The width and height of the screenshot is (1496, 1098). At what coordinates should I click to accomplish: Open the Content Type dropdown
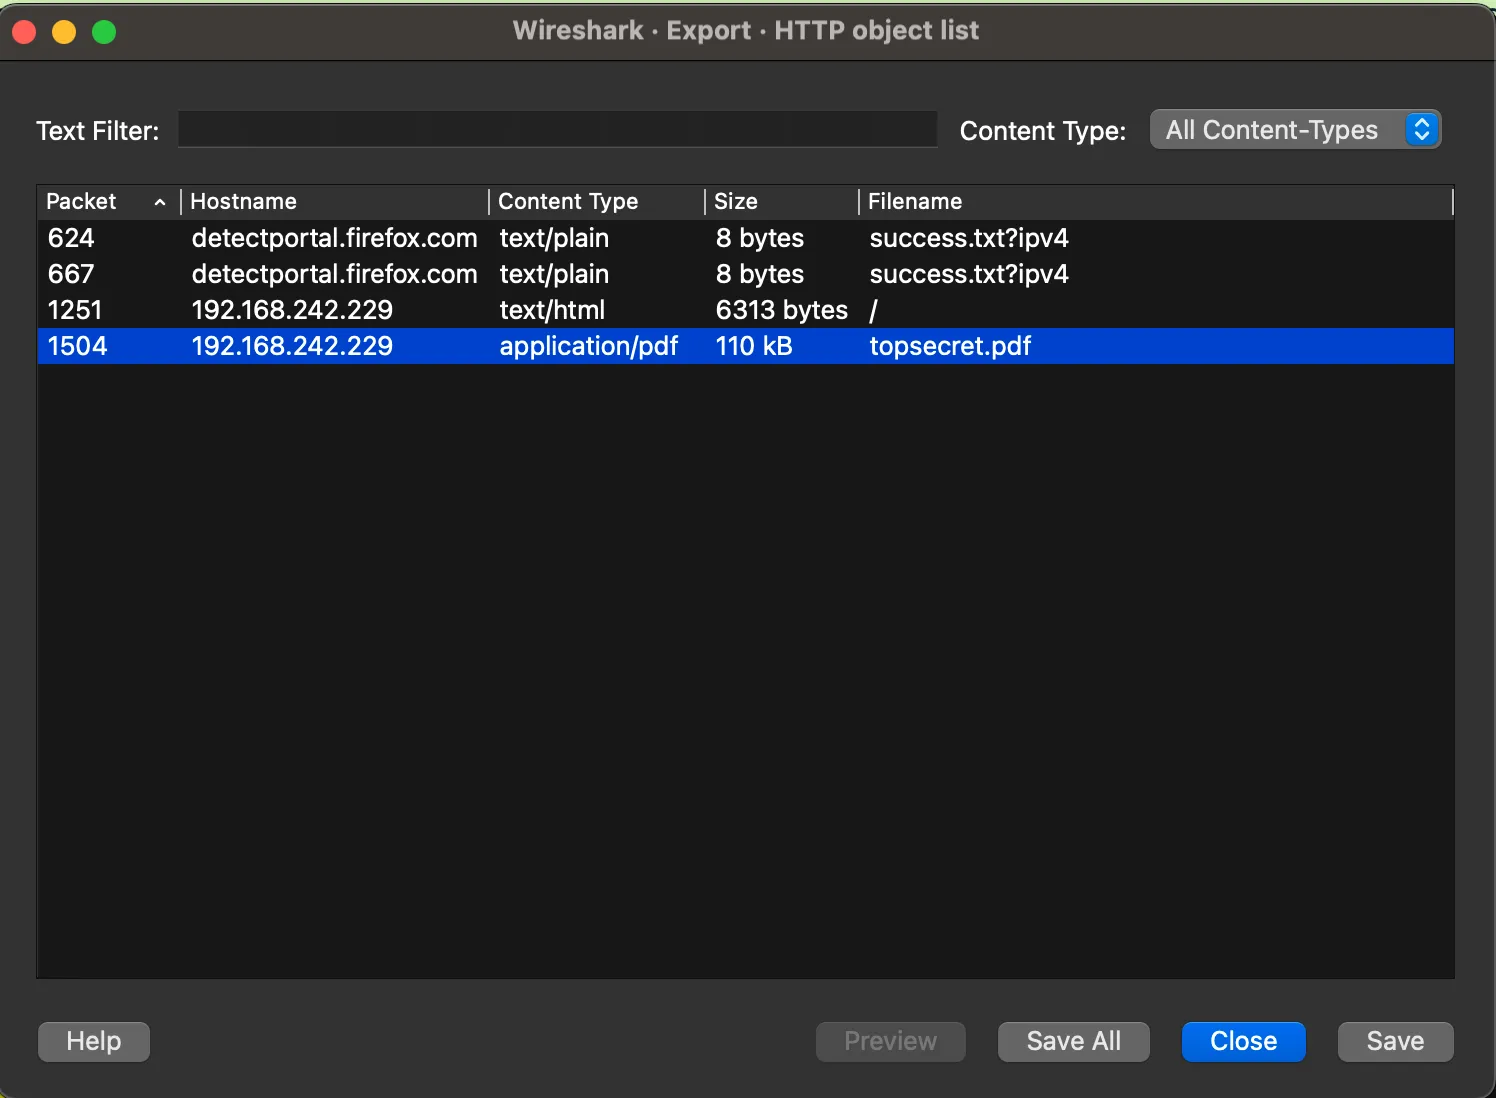(1294, 130)
